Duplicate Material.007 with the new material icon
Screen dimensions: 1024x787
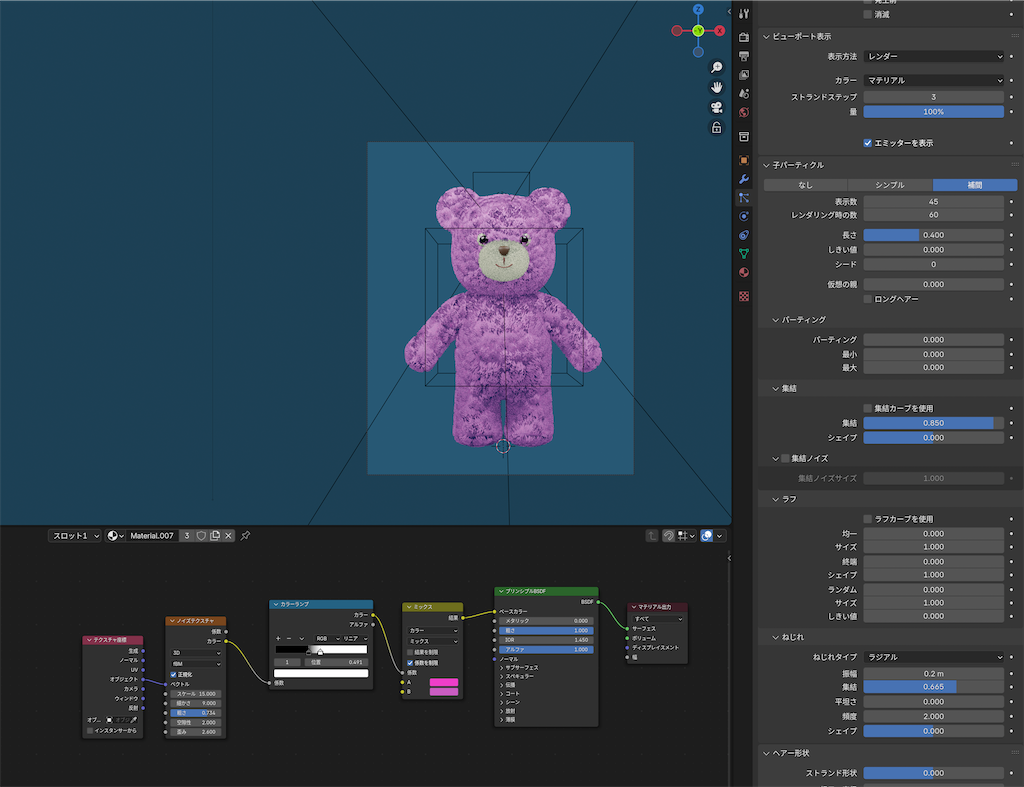(x=215, y=536)
